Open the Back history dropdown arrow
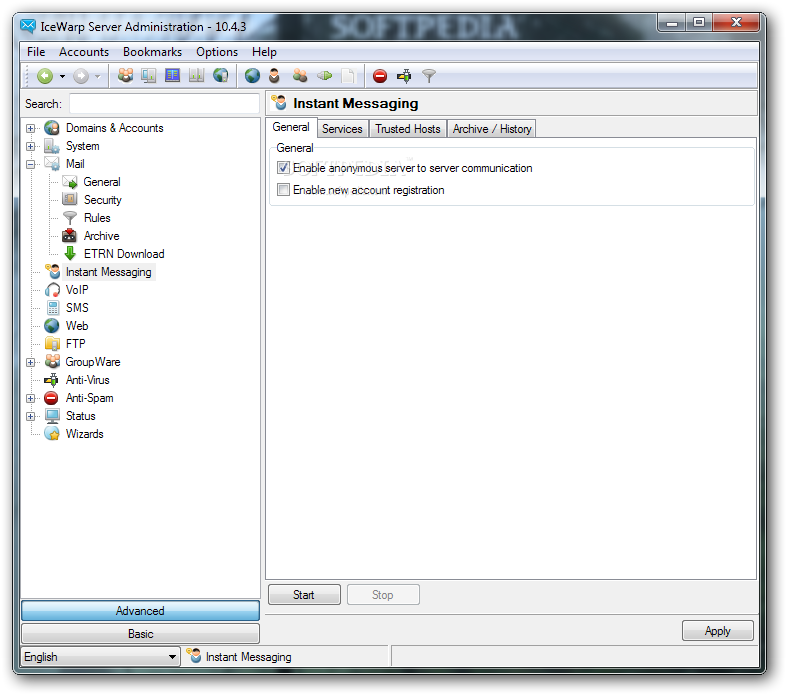 (x=62, y=76)
